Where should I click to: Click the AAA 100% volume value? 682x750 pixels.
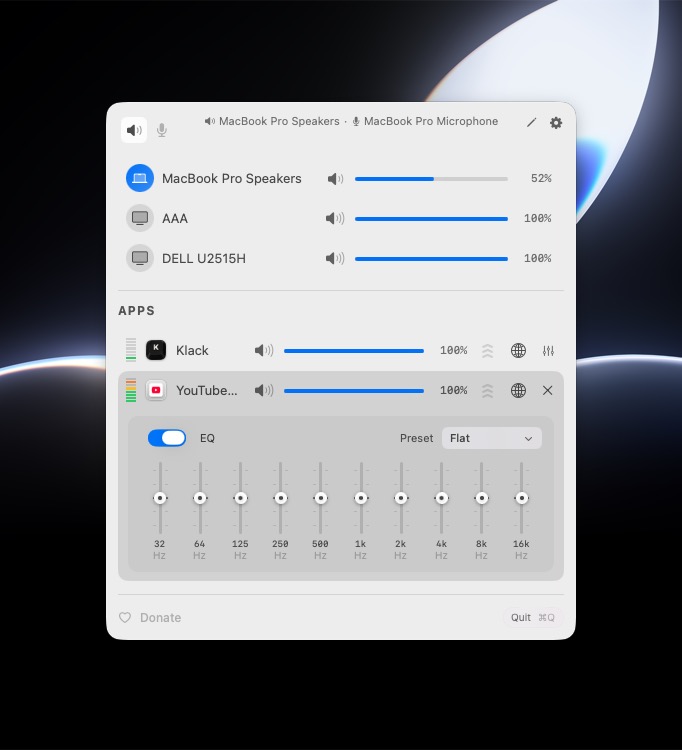[538, 218]
